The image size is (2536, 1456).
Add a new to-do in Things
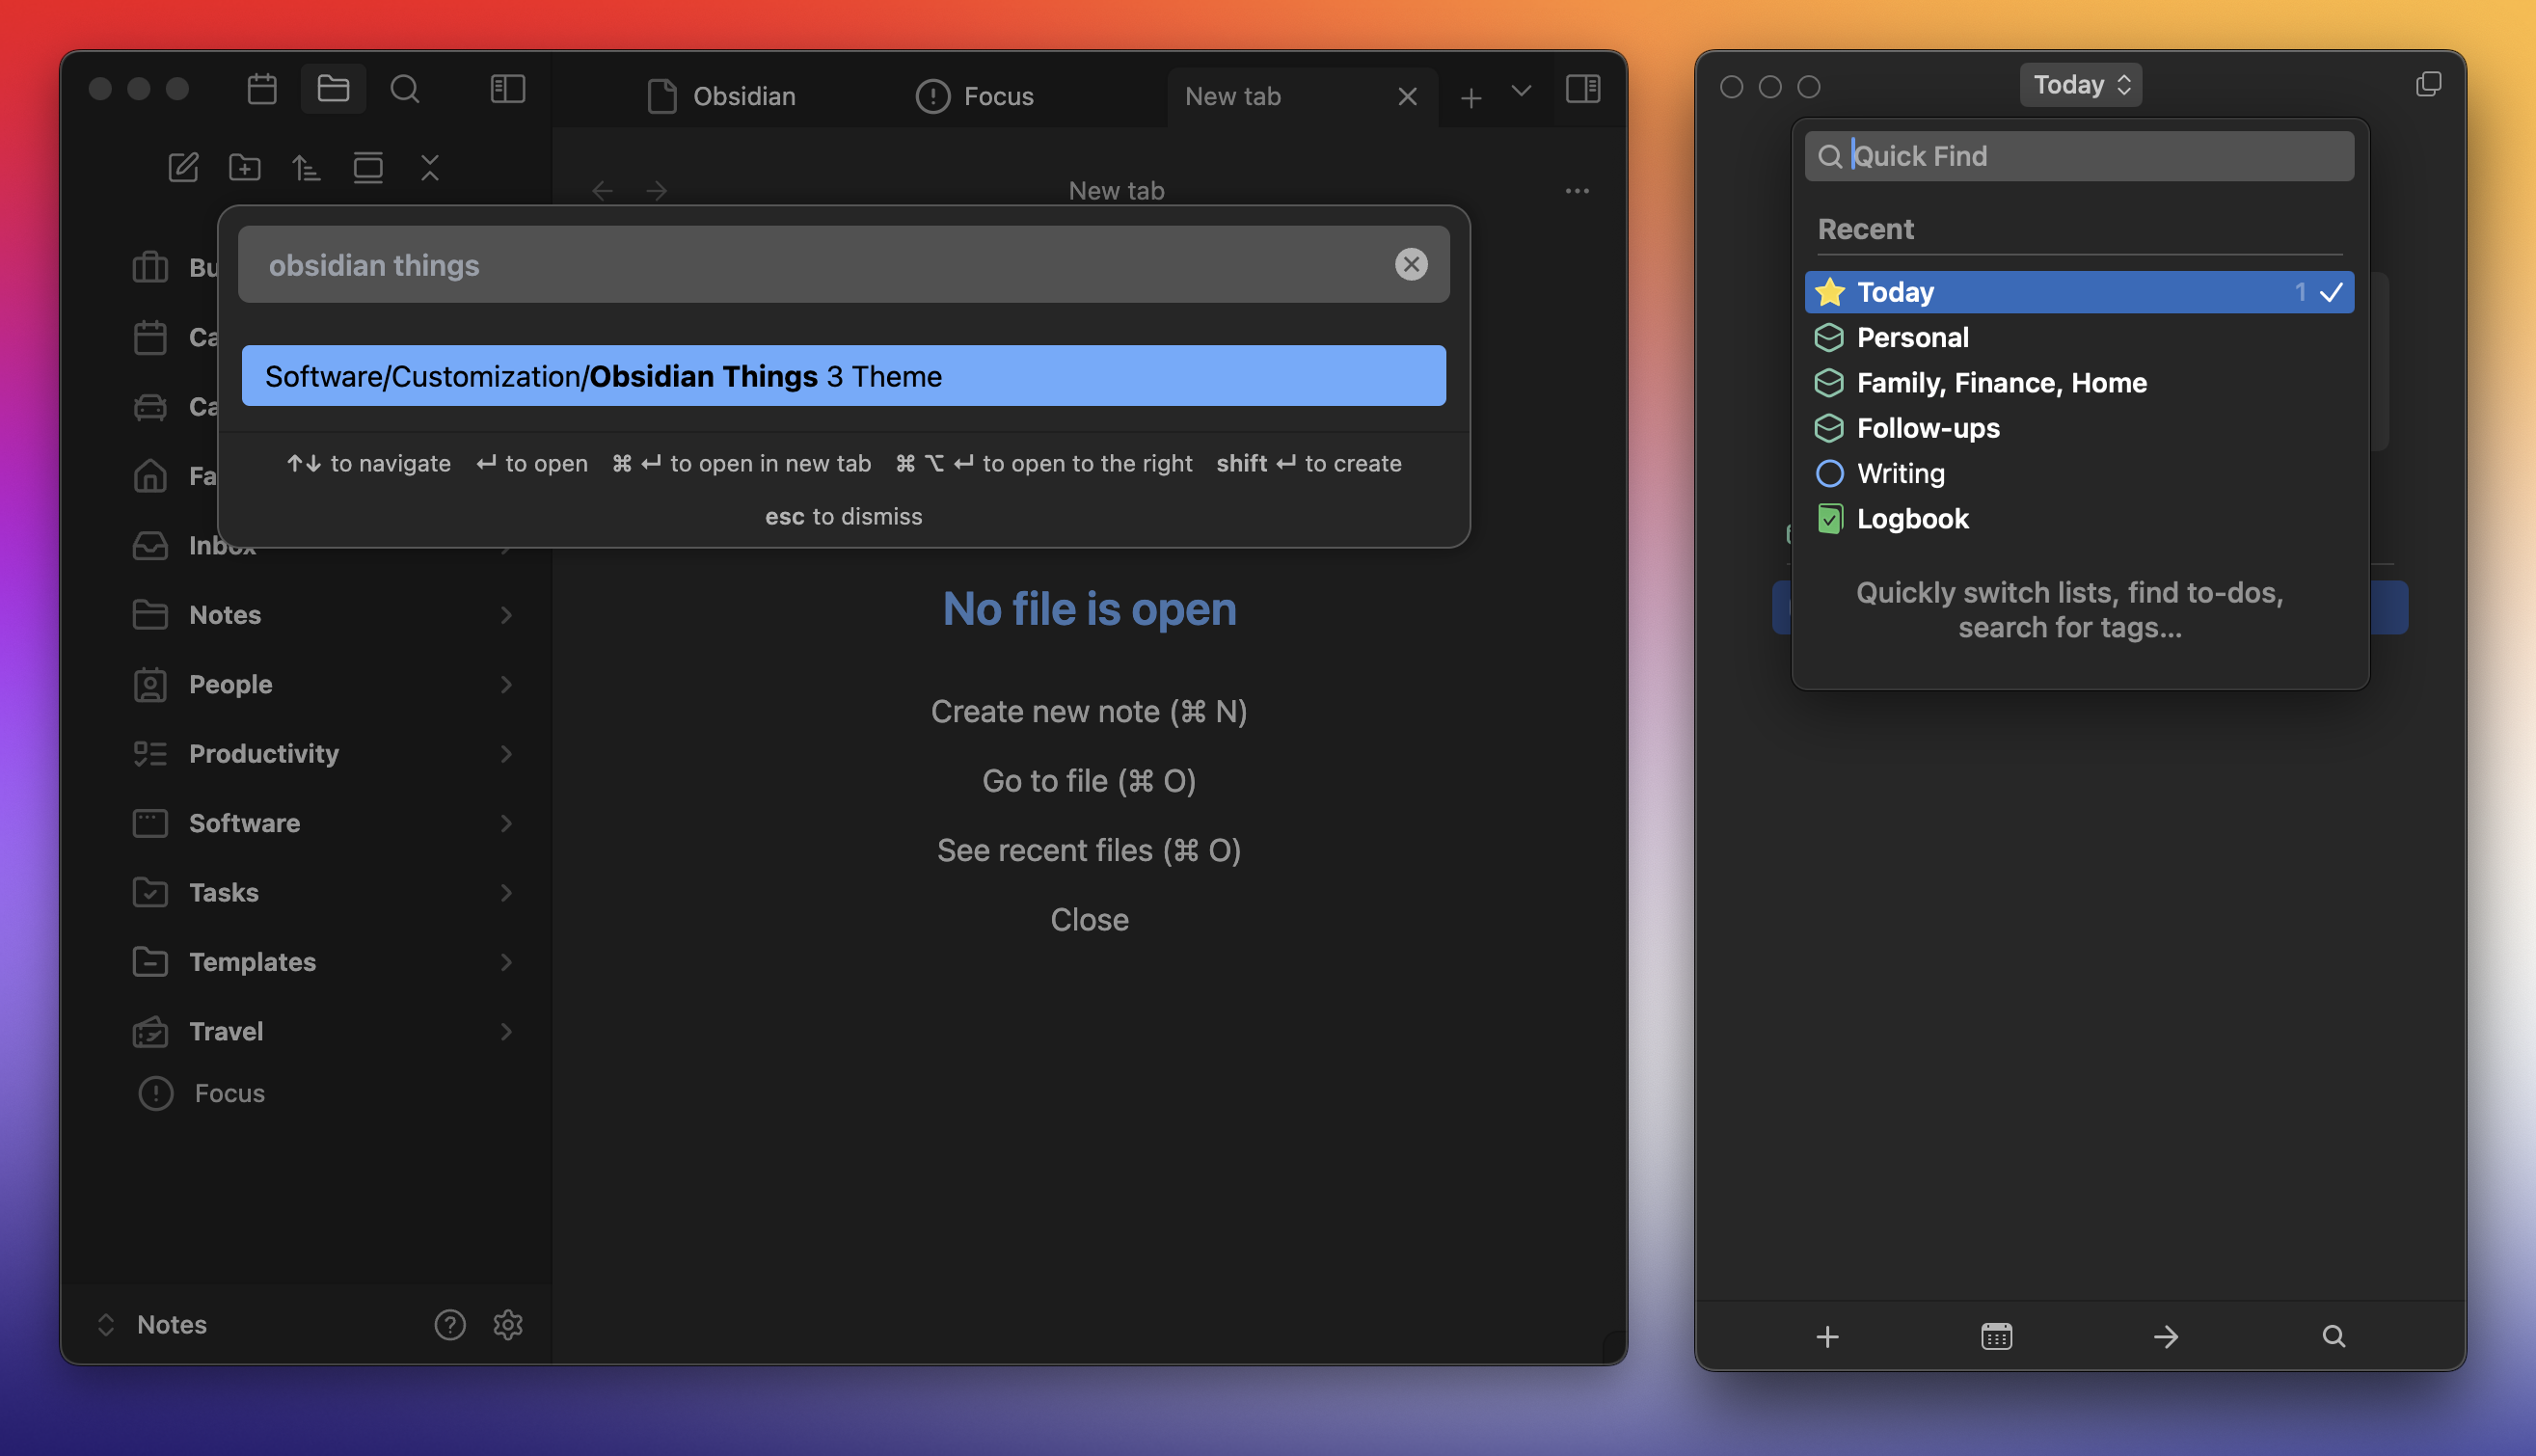(1827, 1336)
